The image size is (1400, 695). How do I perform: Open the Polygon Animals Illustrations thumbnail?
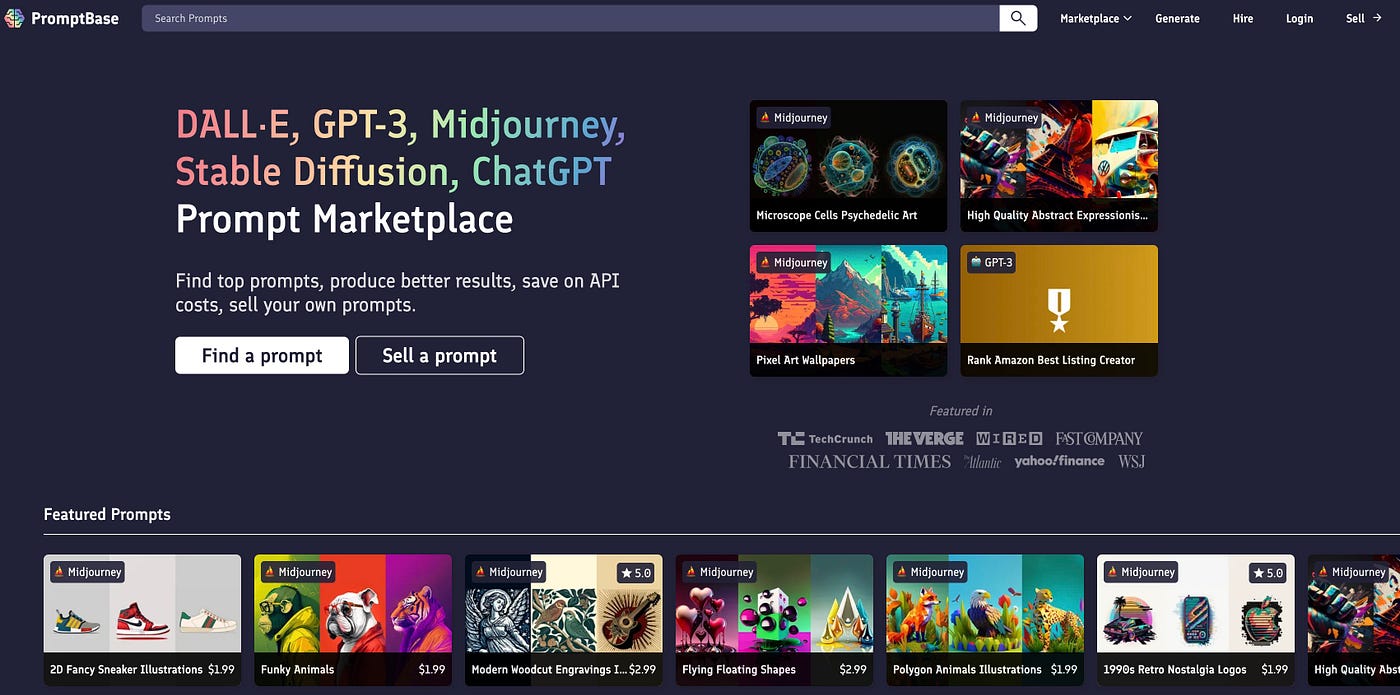(985, 605)
